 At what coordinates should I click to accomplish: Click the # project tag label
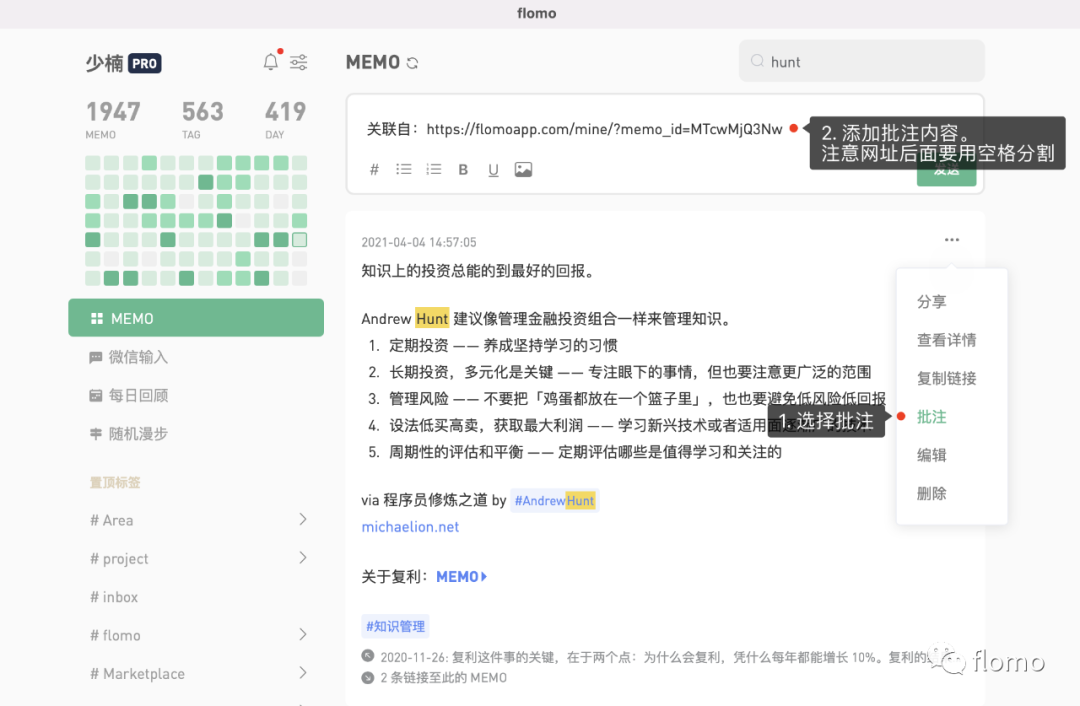tap(119, 559)
